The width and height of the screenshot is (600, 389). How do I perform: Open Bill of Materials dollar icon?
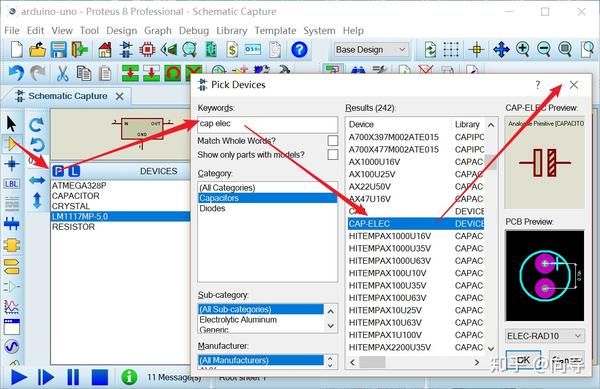(232, 50)
